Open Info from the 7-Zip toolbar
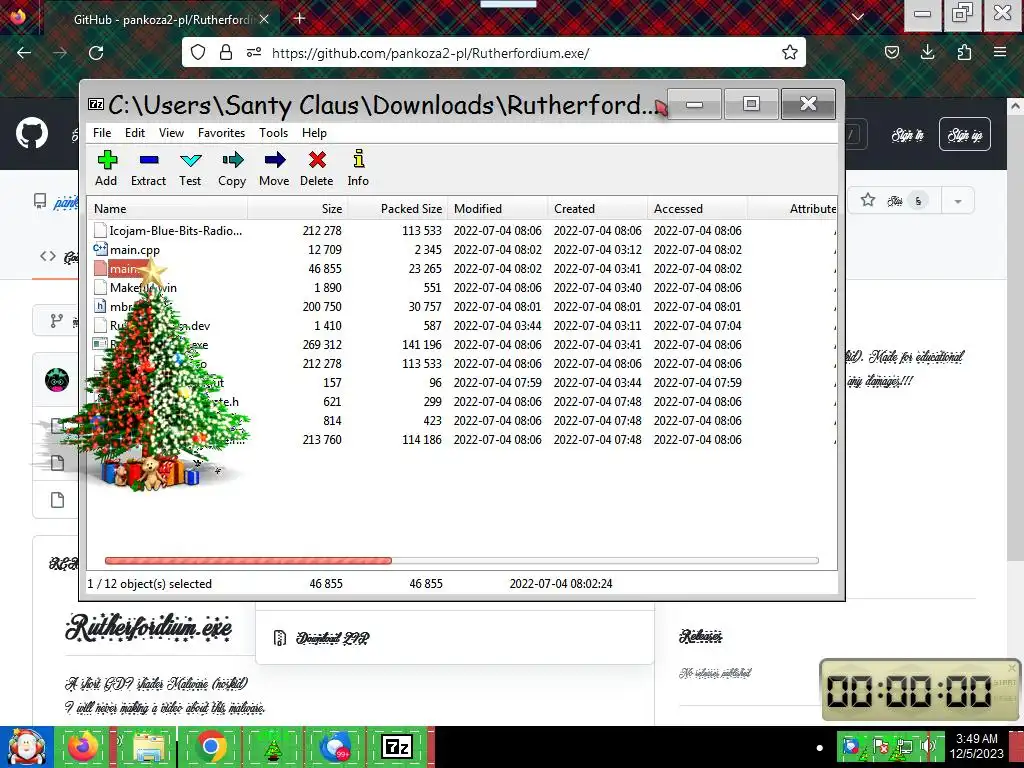The height and width of the screenshot is (768, 1024). [x=358, y=168]
